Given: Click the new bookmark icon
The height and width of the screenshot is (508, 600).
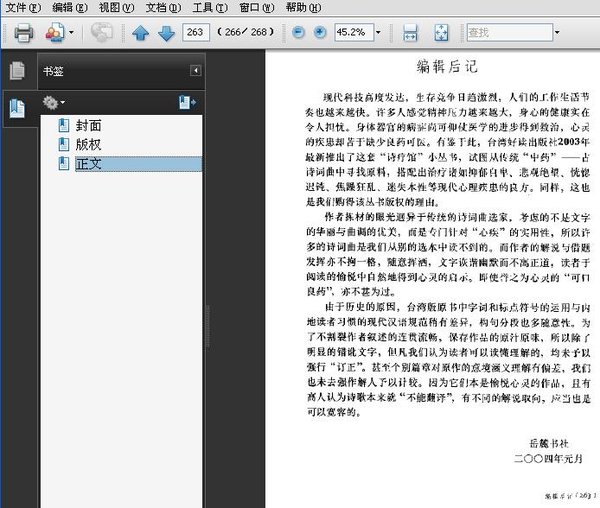Looking at the screenshot, I should tap(188, 103).
